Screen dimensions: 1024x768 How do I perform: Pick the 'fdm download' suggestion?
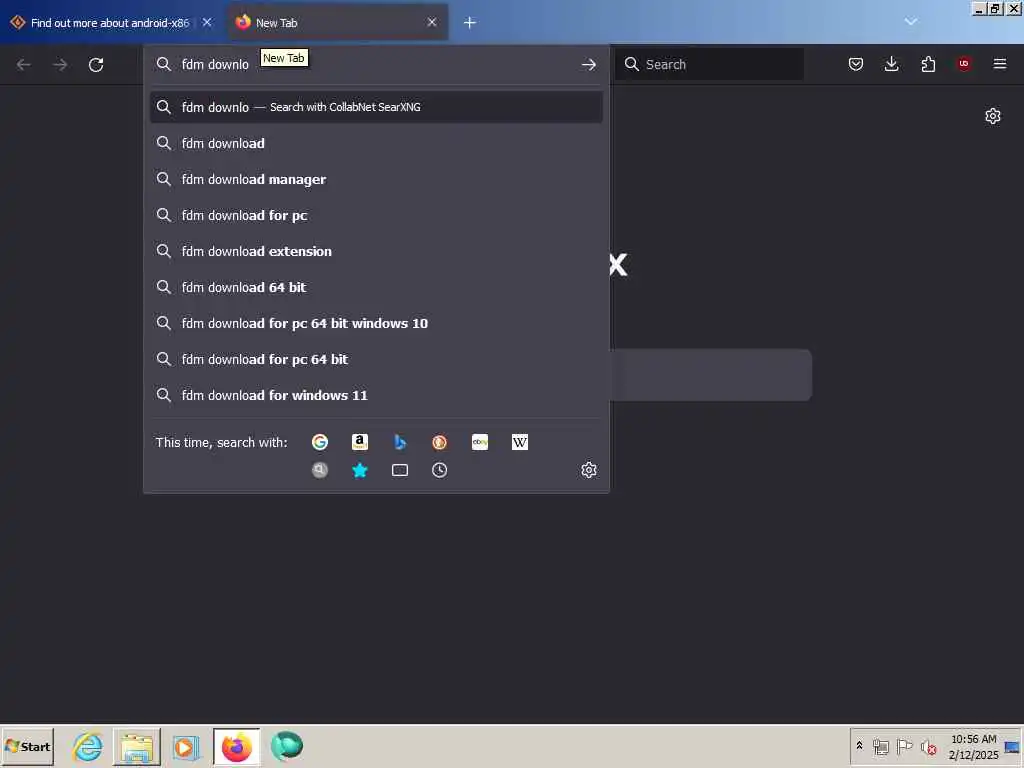click(x=376, y=143)
